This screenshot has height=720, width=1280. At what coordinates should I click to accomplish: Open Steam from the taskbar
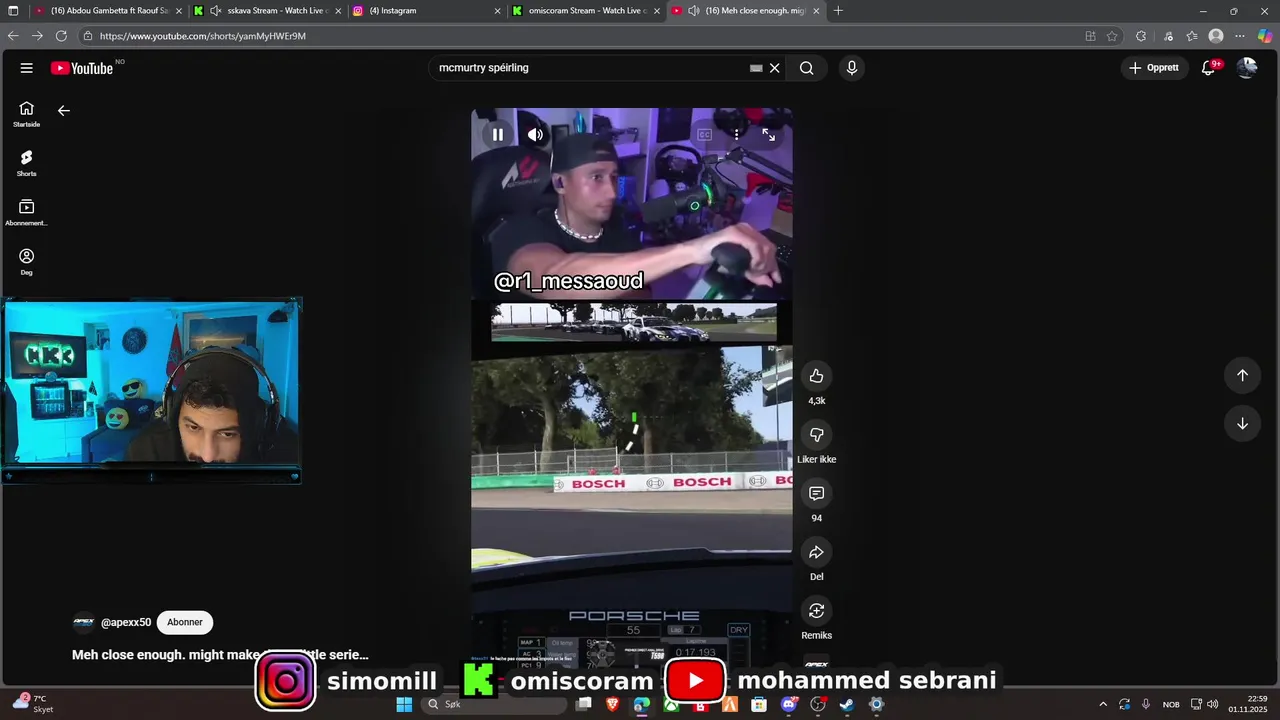847,704
